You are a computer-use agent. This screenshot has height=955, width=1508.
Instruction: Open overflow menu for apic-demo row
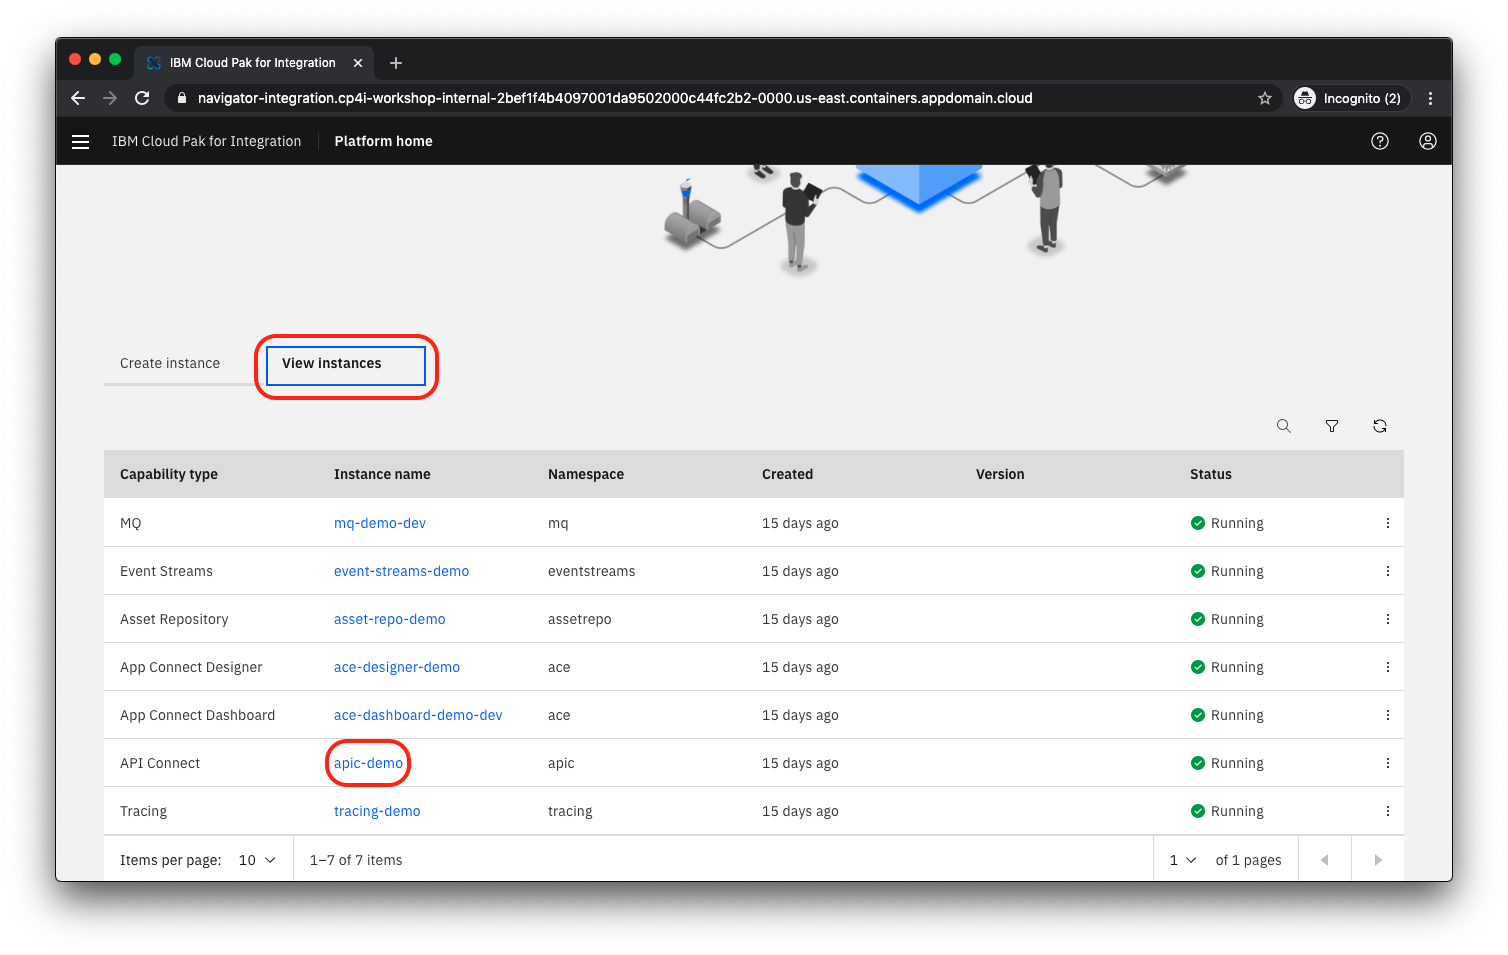pos(1388,763)
